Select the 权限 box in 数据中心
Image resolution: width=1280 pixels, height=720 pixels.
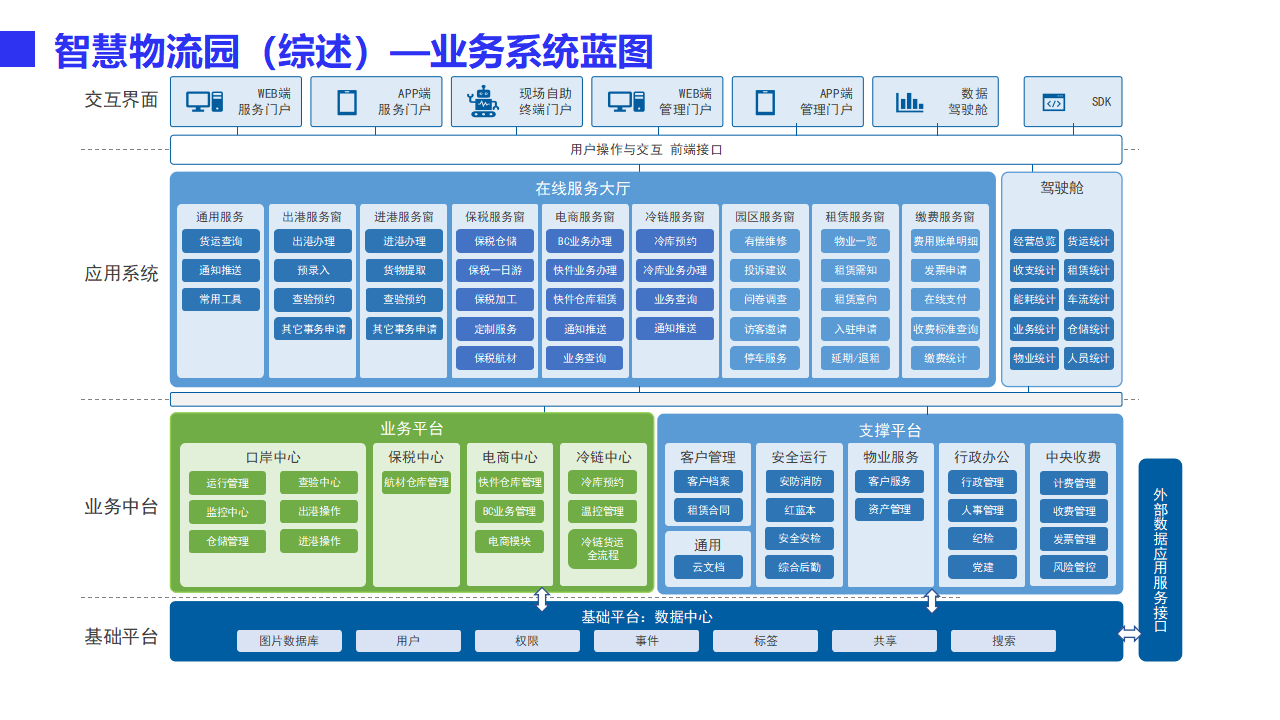click(x=527, y=641)
